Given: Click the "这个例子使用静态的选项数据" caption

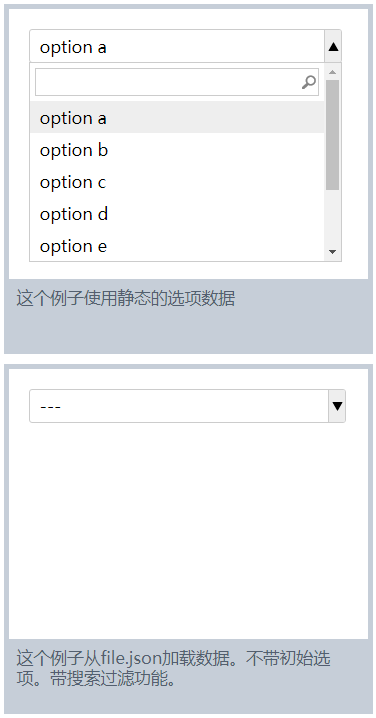Looking at the screenshot, I should pyautogui.click(x=126, y=299).
